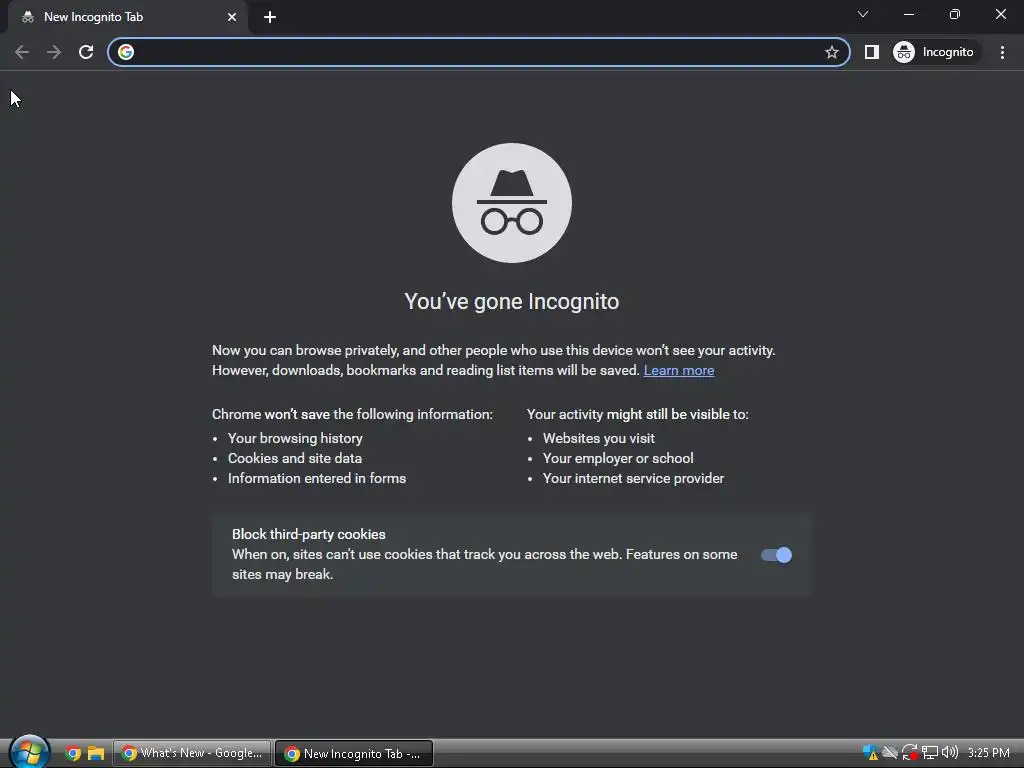Bookmark this tab with the star icon
Screen dimensions: 1024x768
(x=831, y=52)
